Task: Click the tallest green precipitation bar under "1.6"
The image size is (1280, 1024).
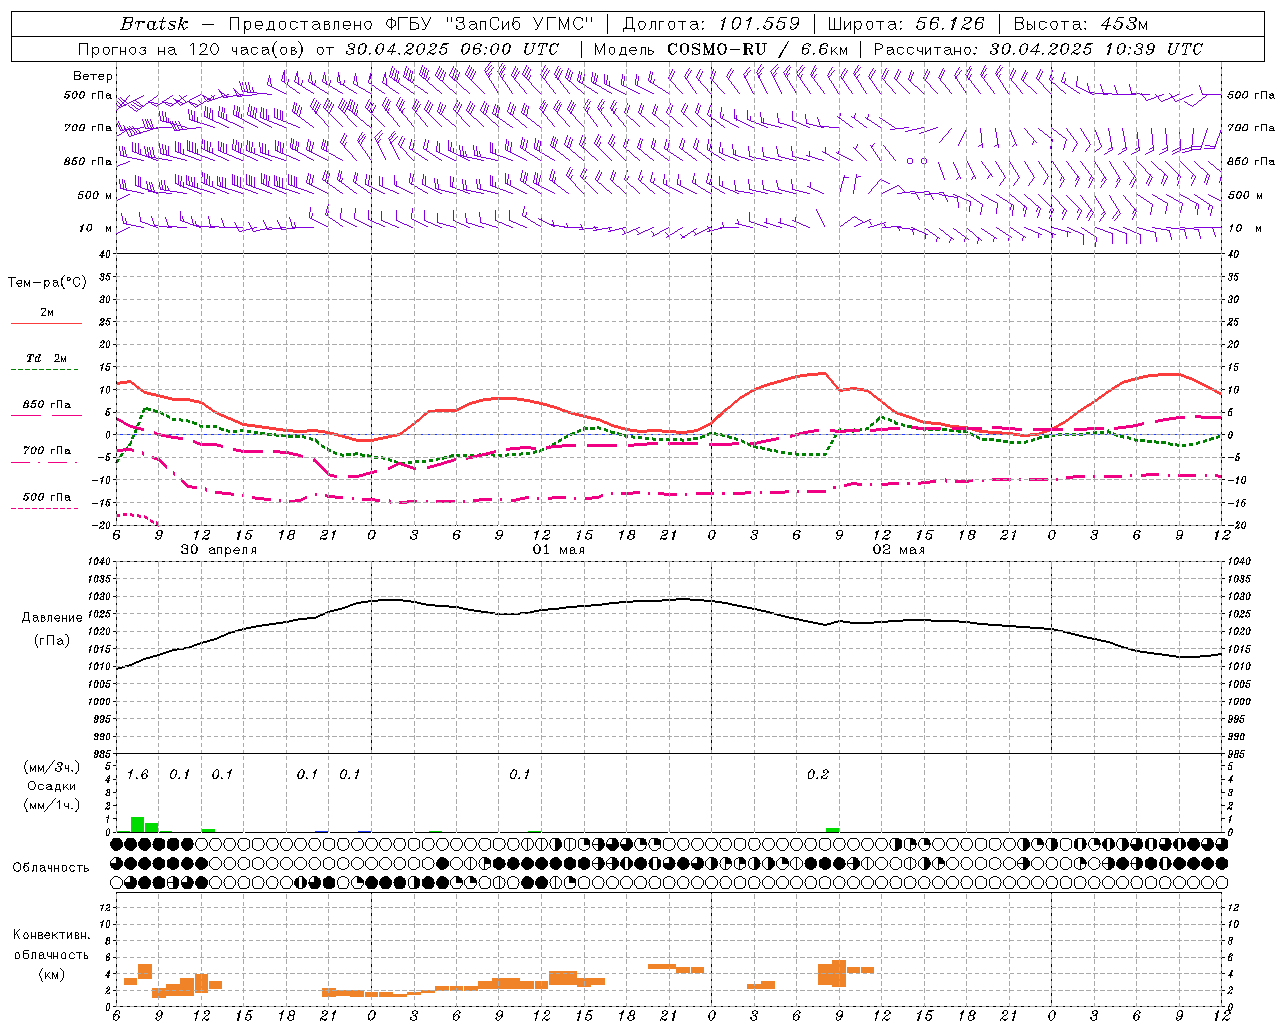Action: [x=137, y=824]
